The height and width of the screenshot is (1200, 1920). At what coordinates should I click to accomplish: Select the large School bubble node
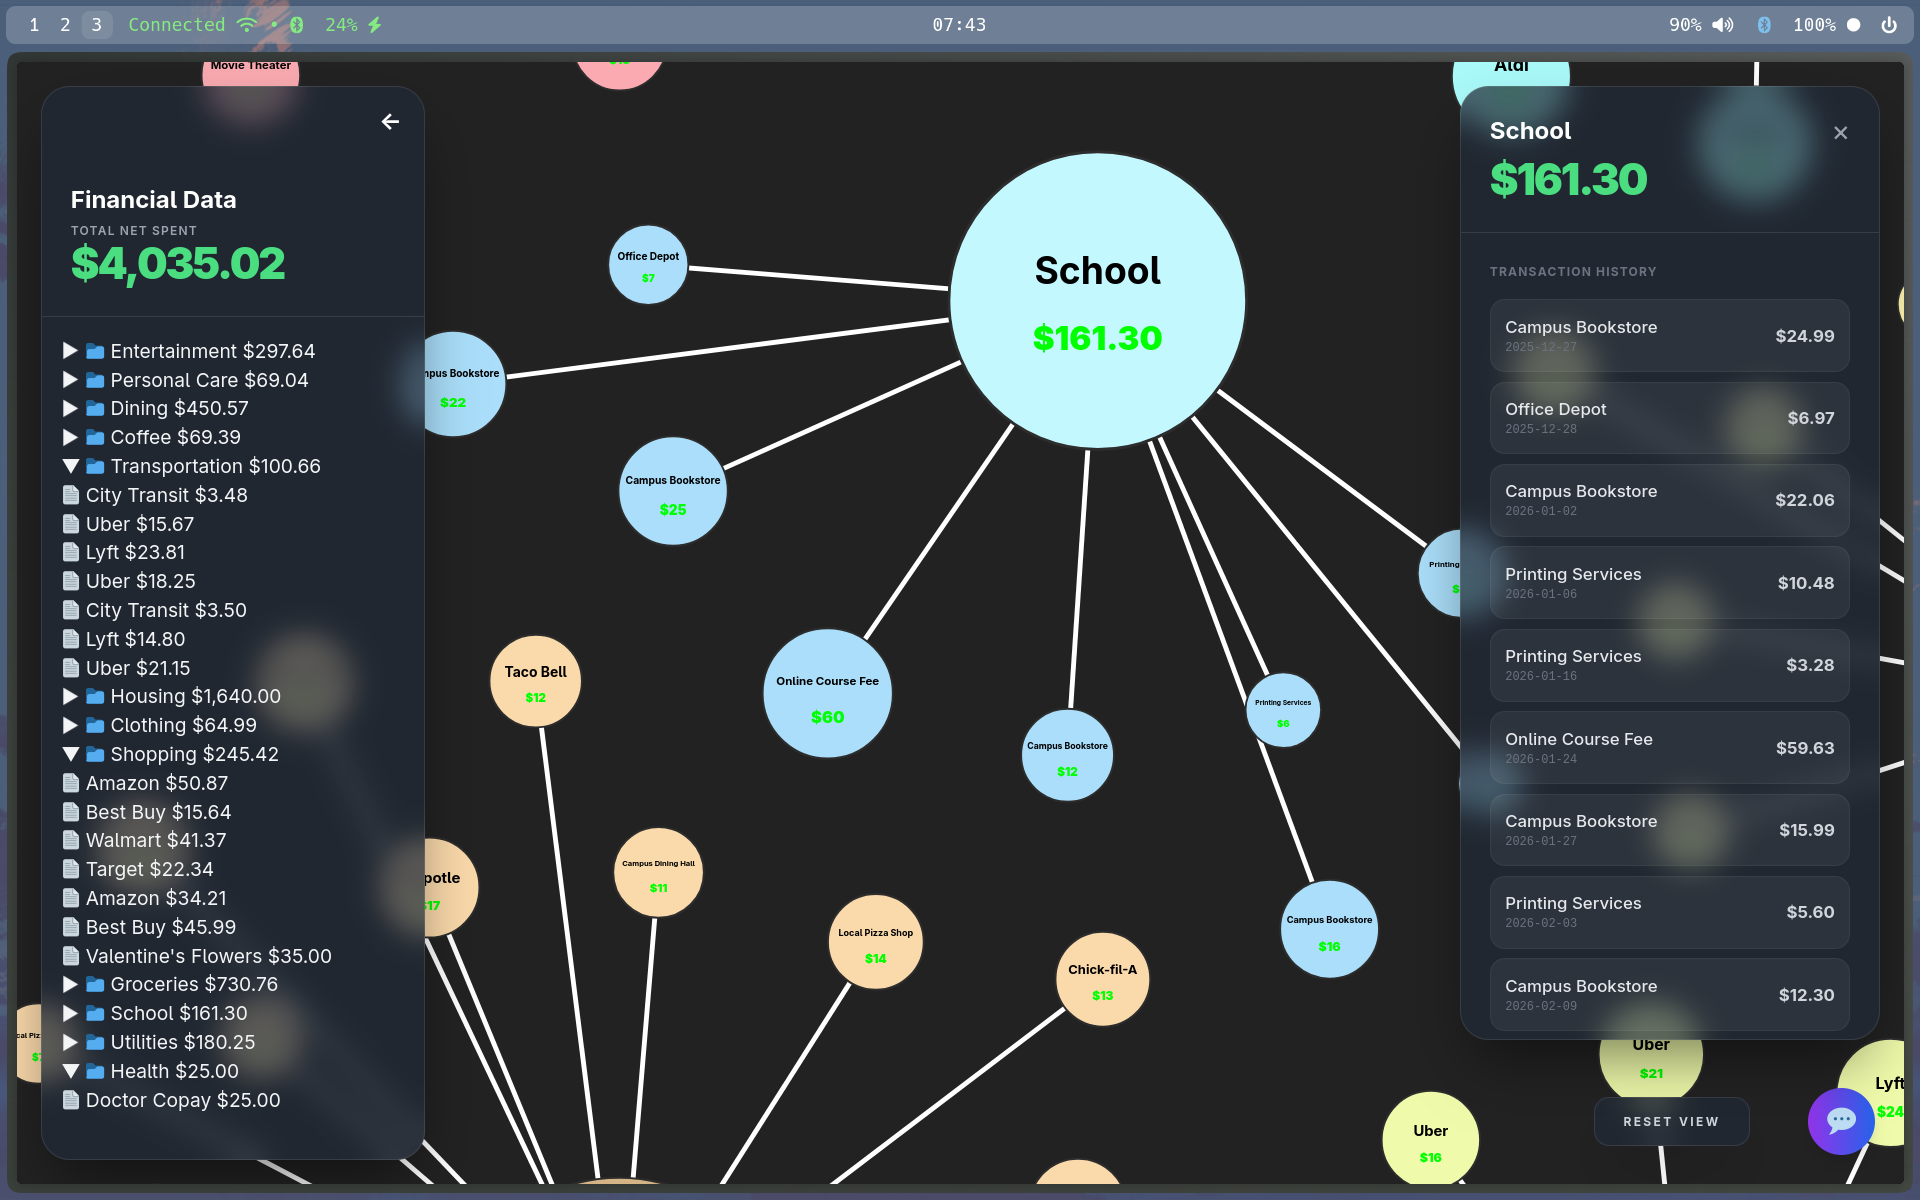tap(1097, 300)
